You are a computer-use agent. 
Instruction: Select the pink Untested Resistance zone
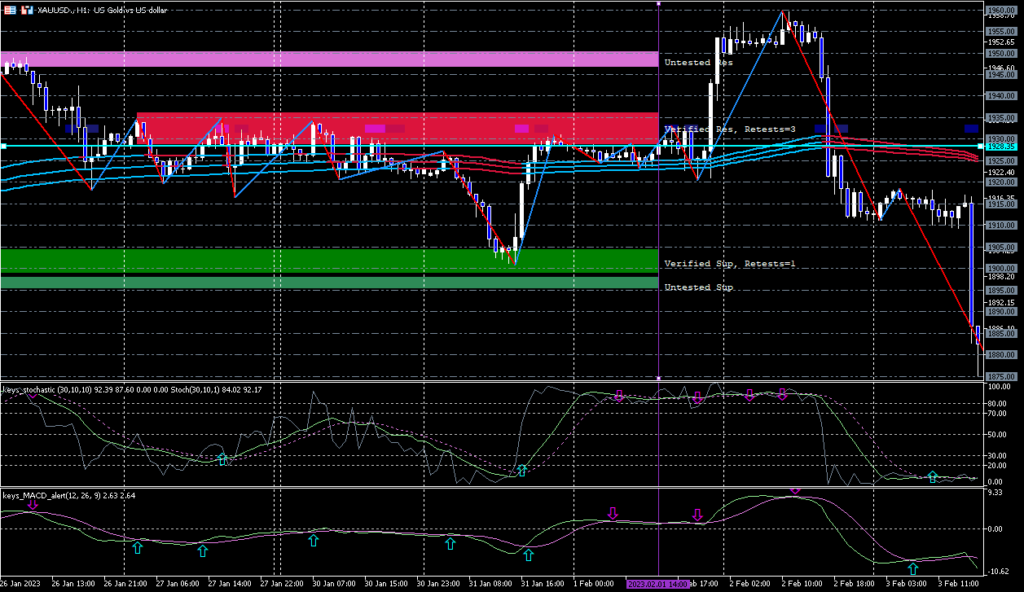(328, 59)
